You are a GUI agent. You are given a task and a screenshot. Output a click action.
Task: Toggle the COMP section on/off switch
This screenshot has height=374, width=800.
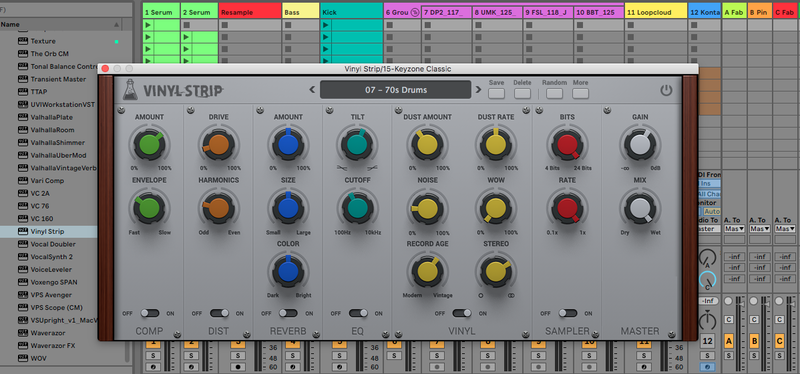pos(149,313)
